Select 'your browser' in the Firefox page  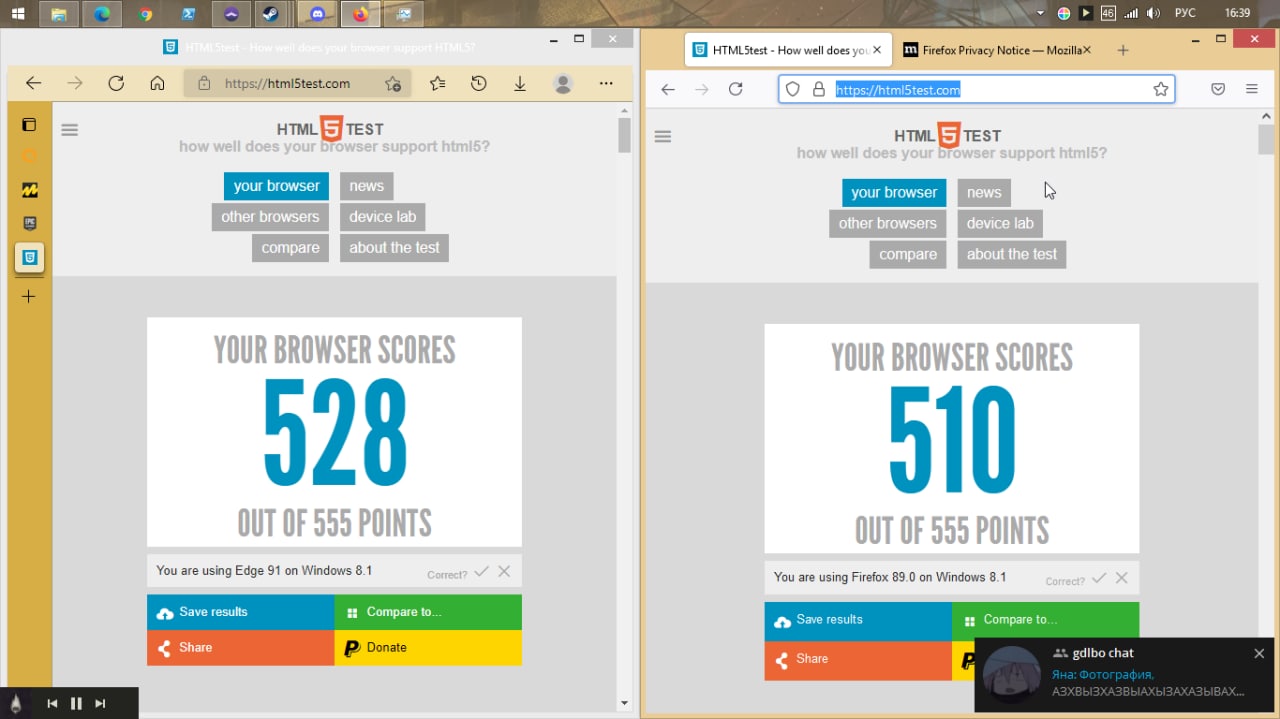pos(894,193)
